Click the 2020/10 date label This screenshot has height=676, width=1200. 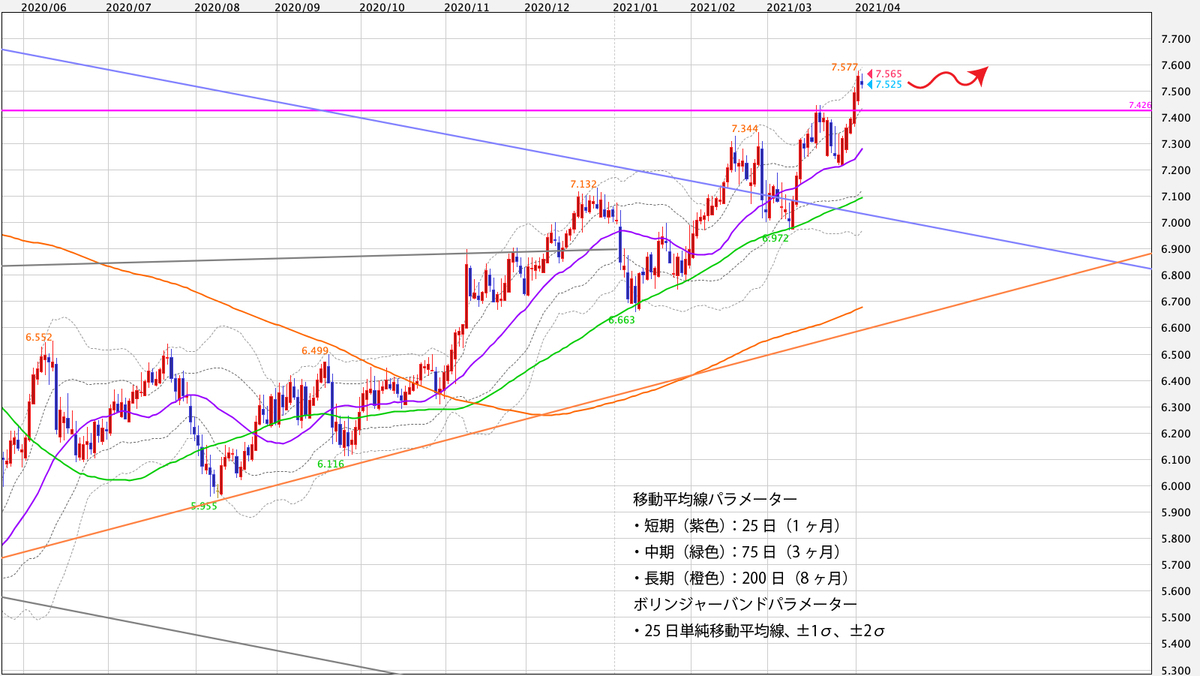coord(381,6)
